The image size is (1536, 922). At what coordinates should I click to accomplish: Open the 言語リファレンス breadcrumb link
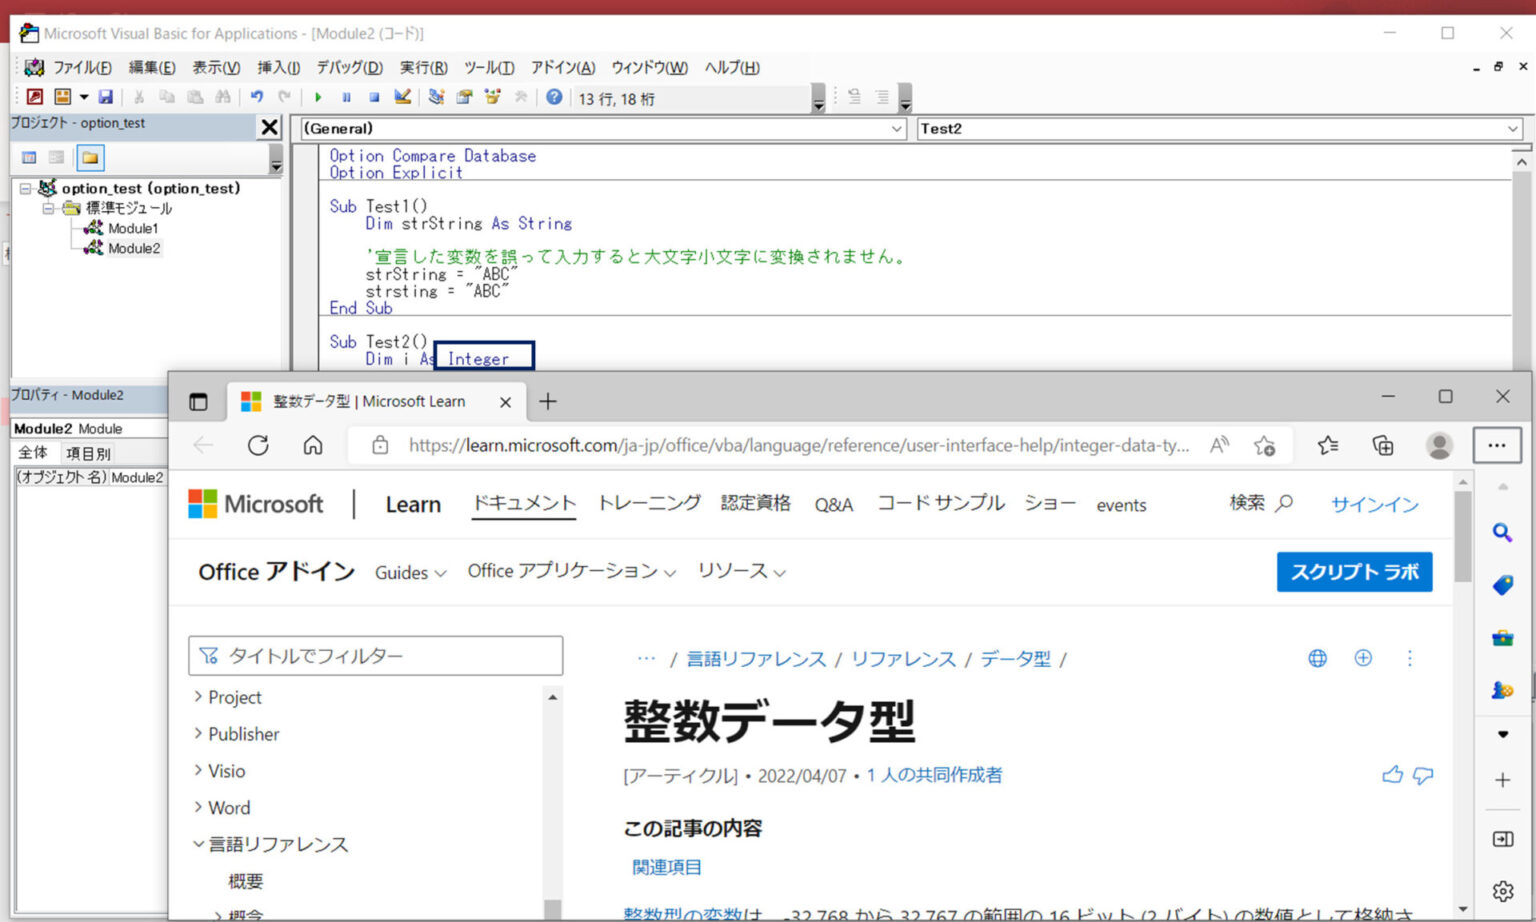click(755, 659)
